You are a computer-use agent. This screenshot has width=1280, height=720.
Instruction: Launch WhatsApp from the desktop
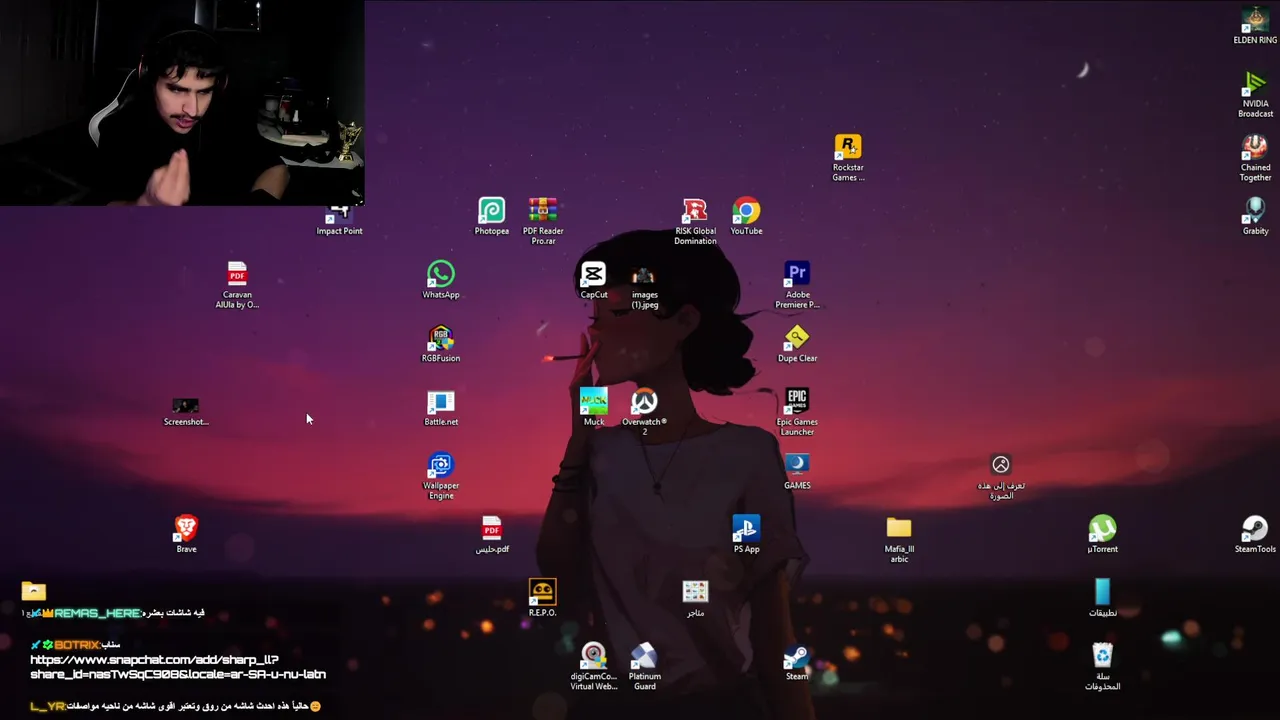441,280
